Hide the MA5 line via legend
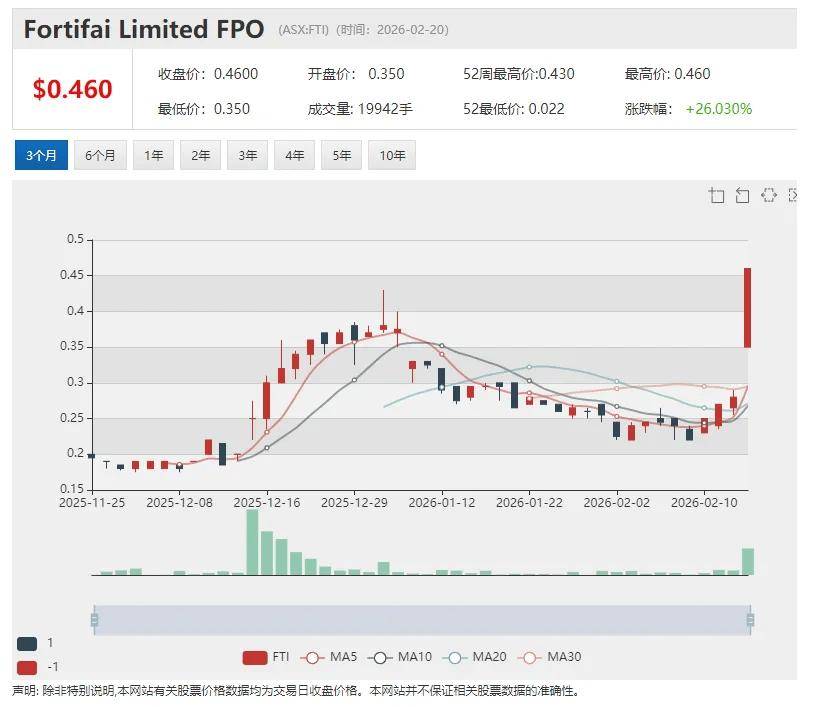This screenshot has height=707, width=815. [330, 657]
